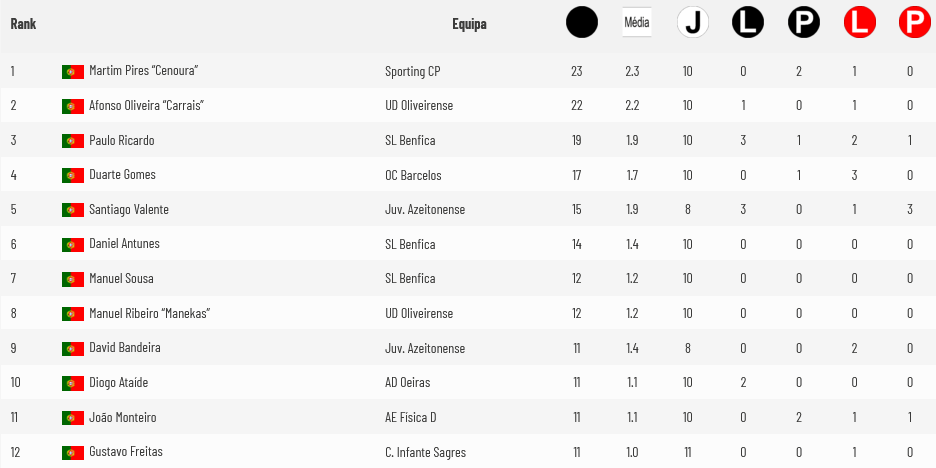Click Portugal flag next to Gustavo Freitas
Image resolution: width=936 pixels, height=468 pixels.
click(73, 452)
